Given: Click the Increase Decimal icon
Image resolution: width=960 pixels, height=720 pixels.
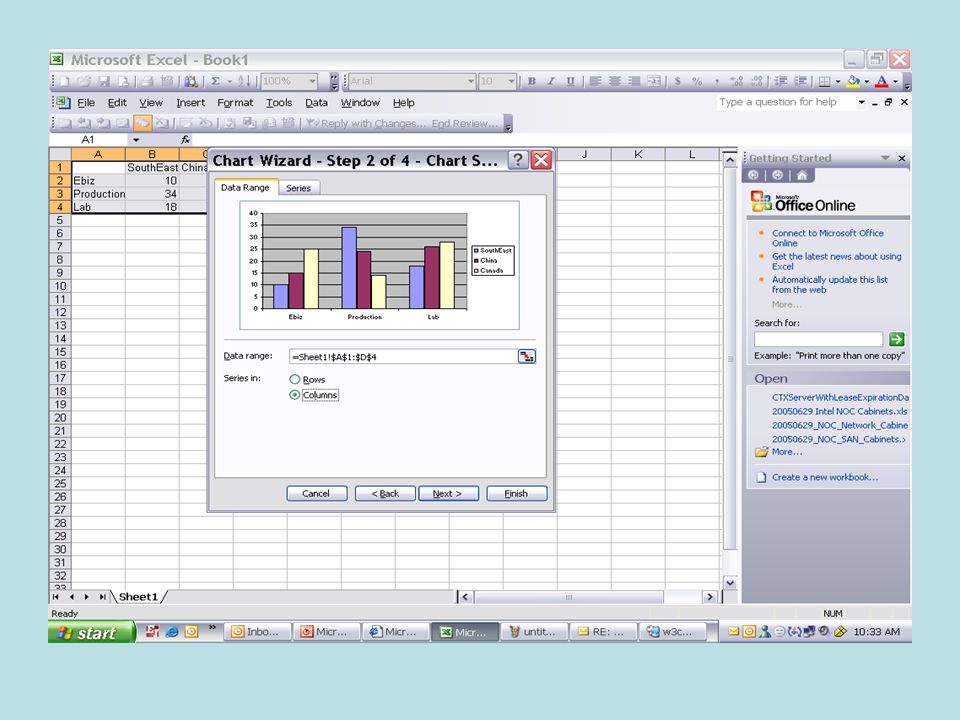Looking at the screenshot, I should 737,81.
